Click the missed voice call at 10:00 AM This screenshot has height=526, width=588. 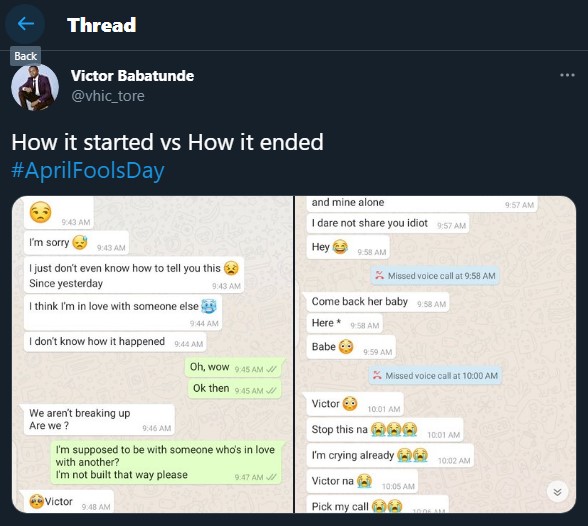[x=435, y=376]
